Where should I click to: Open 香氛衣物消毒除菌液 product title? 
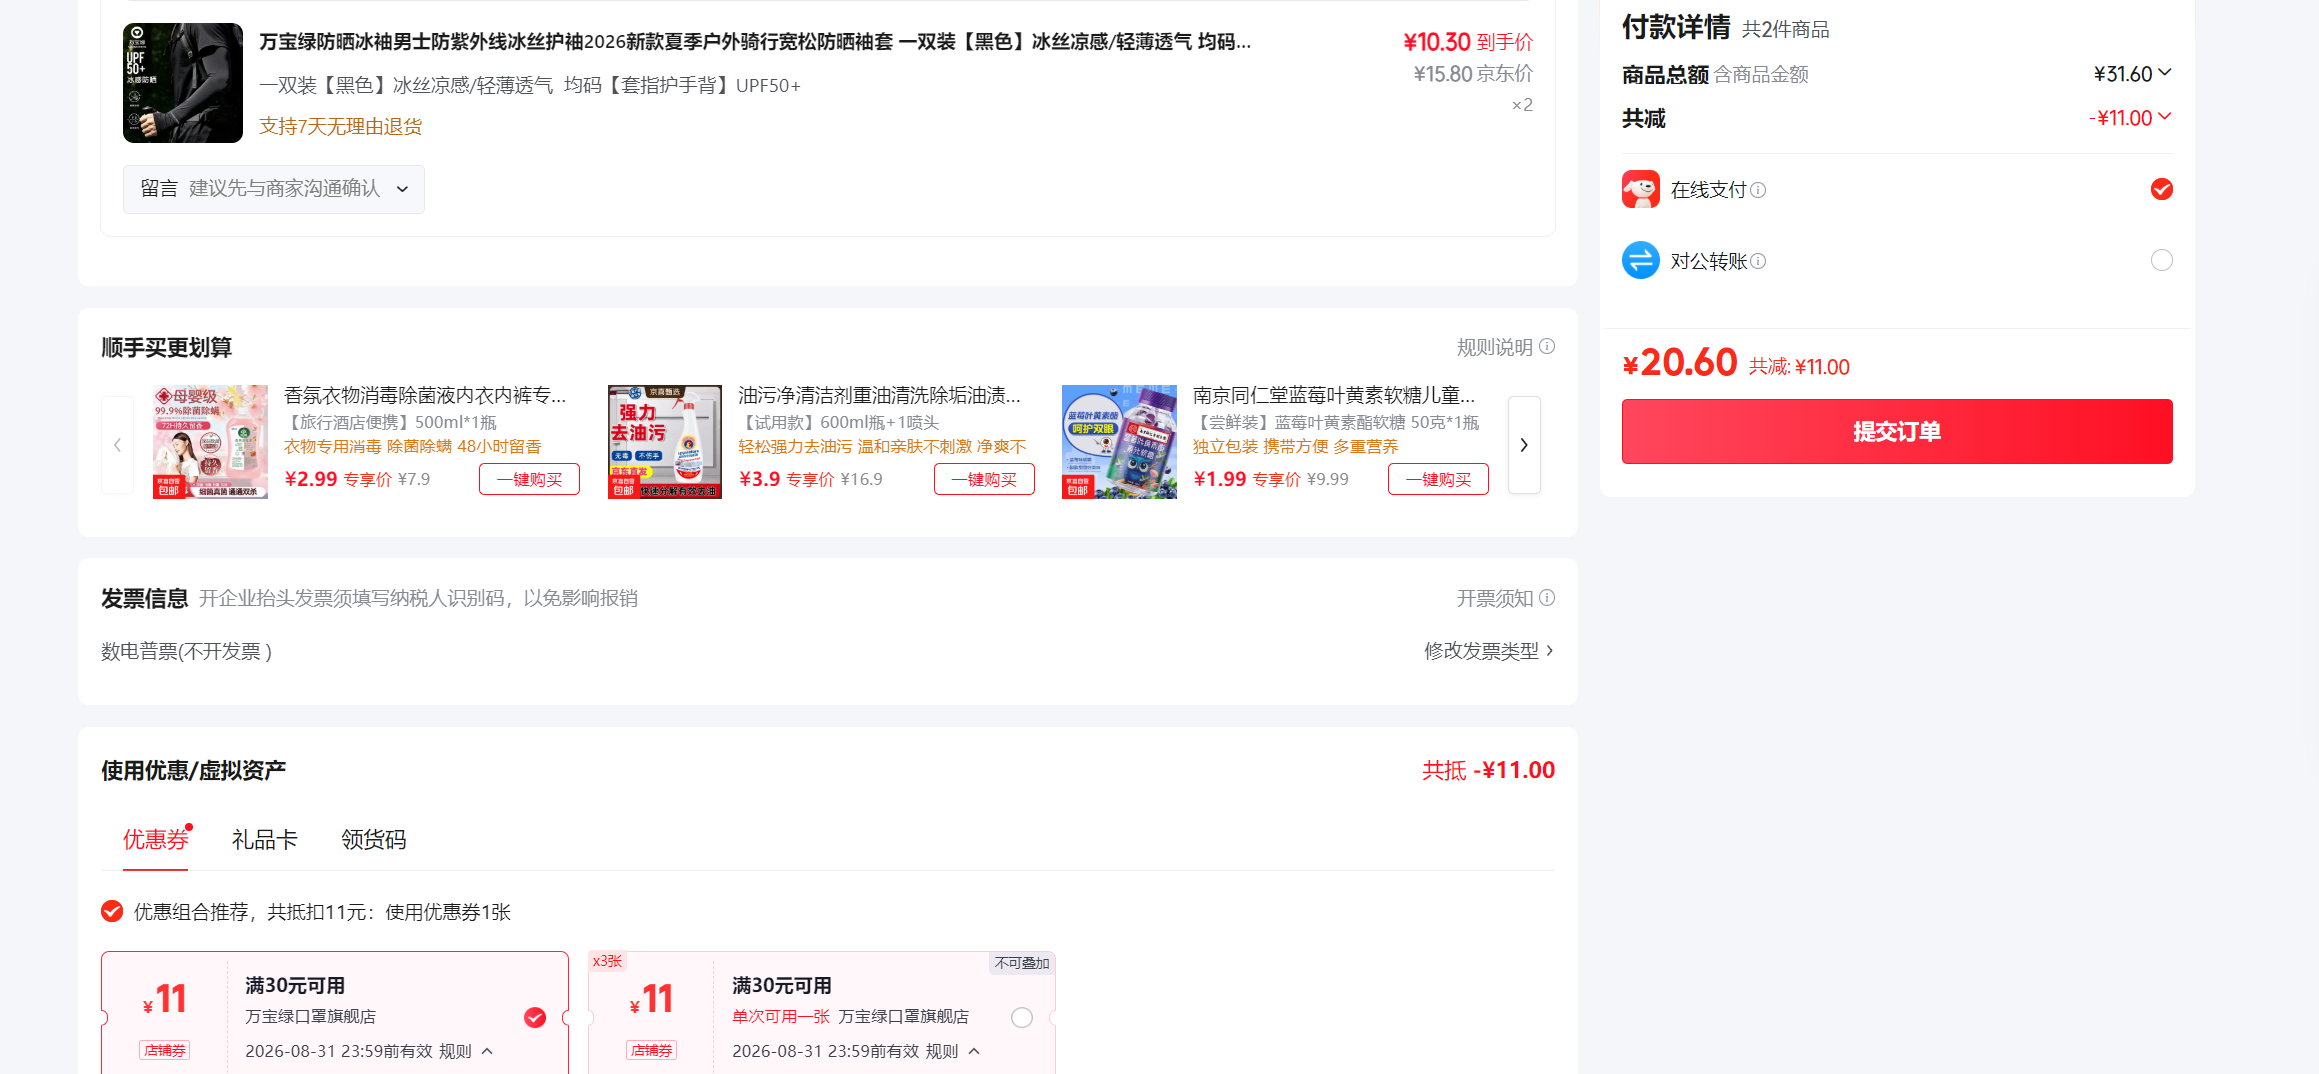click(x=425, y=396)
